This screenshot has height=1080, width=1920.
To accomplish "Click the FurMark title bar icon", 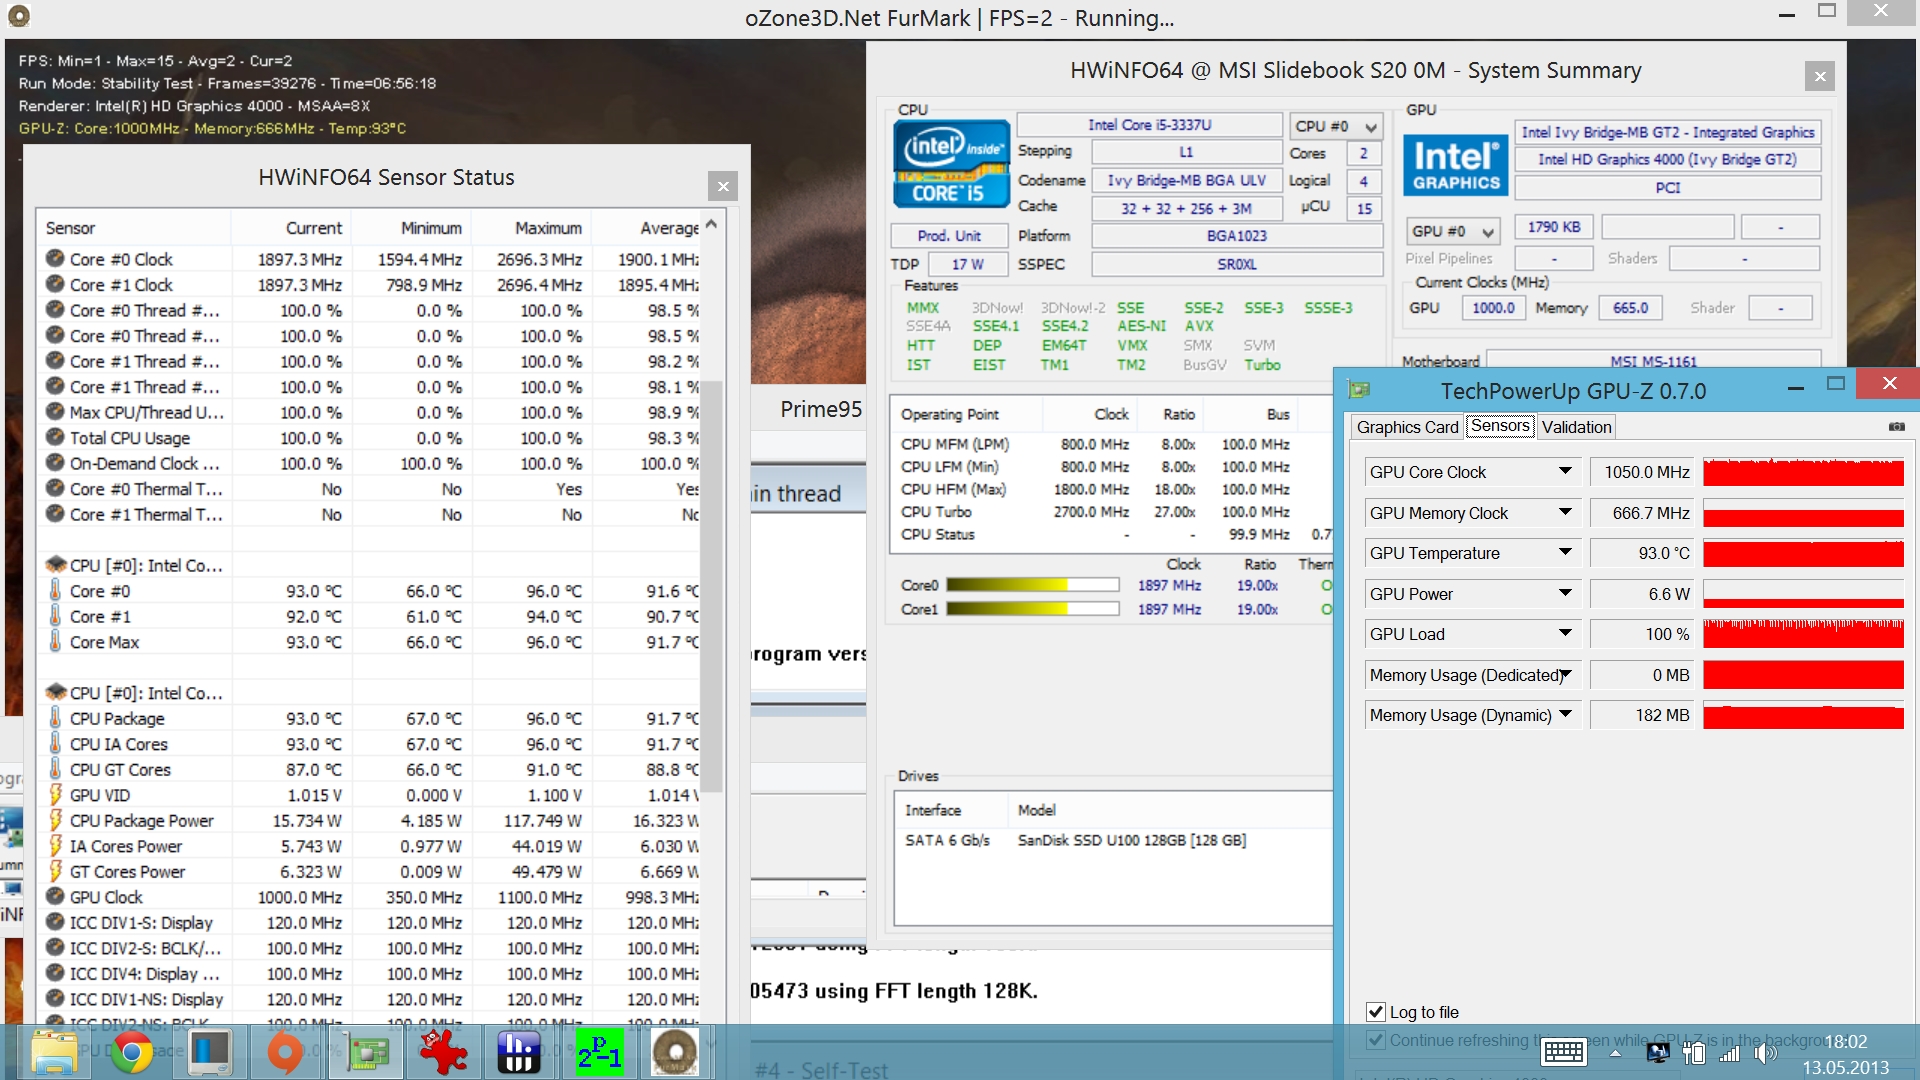I will coord(18,16).
